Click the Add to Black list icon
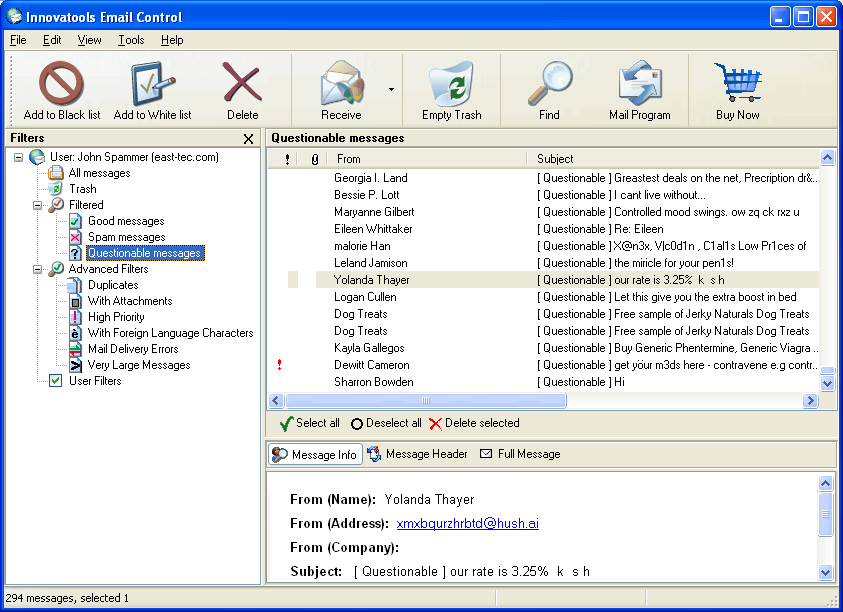The image size is (843, 612). (61, 83)
